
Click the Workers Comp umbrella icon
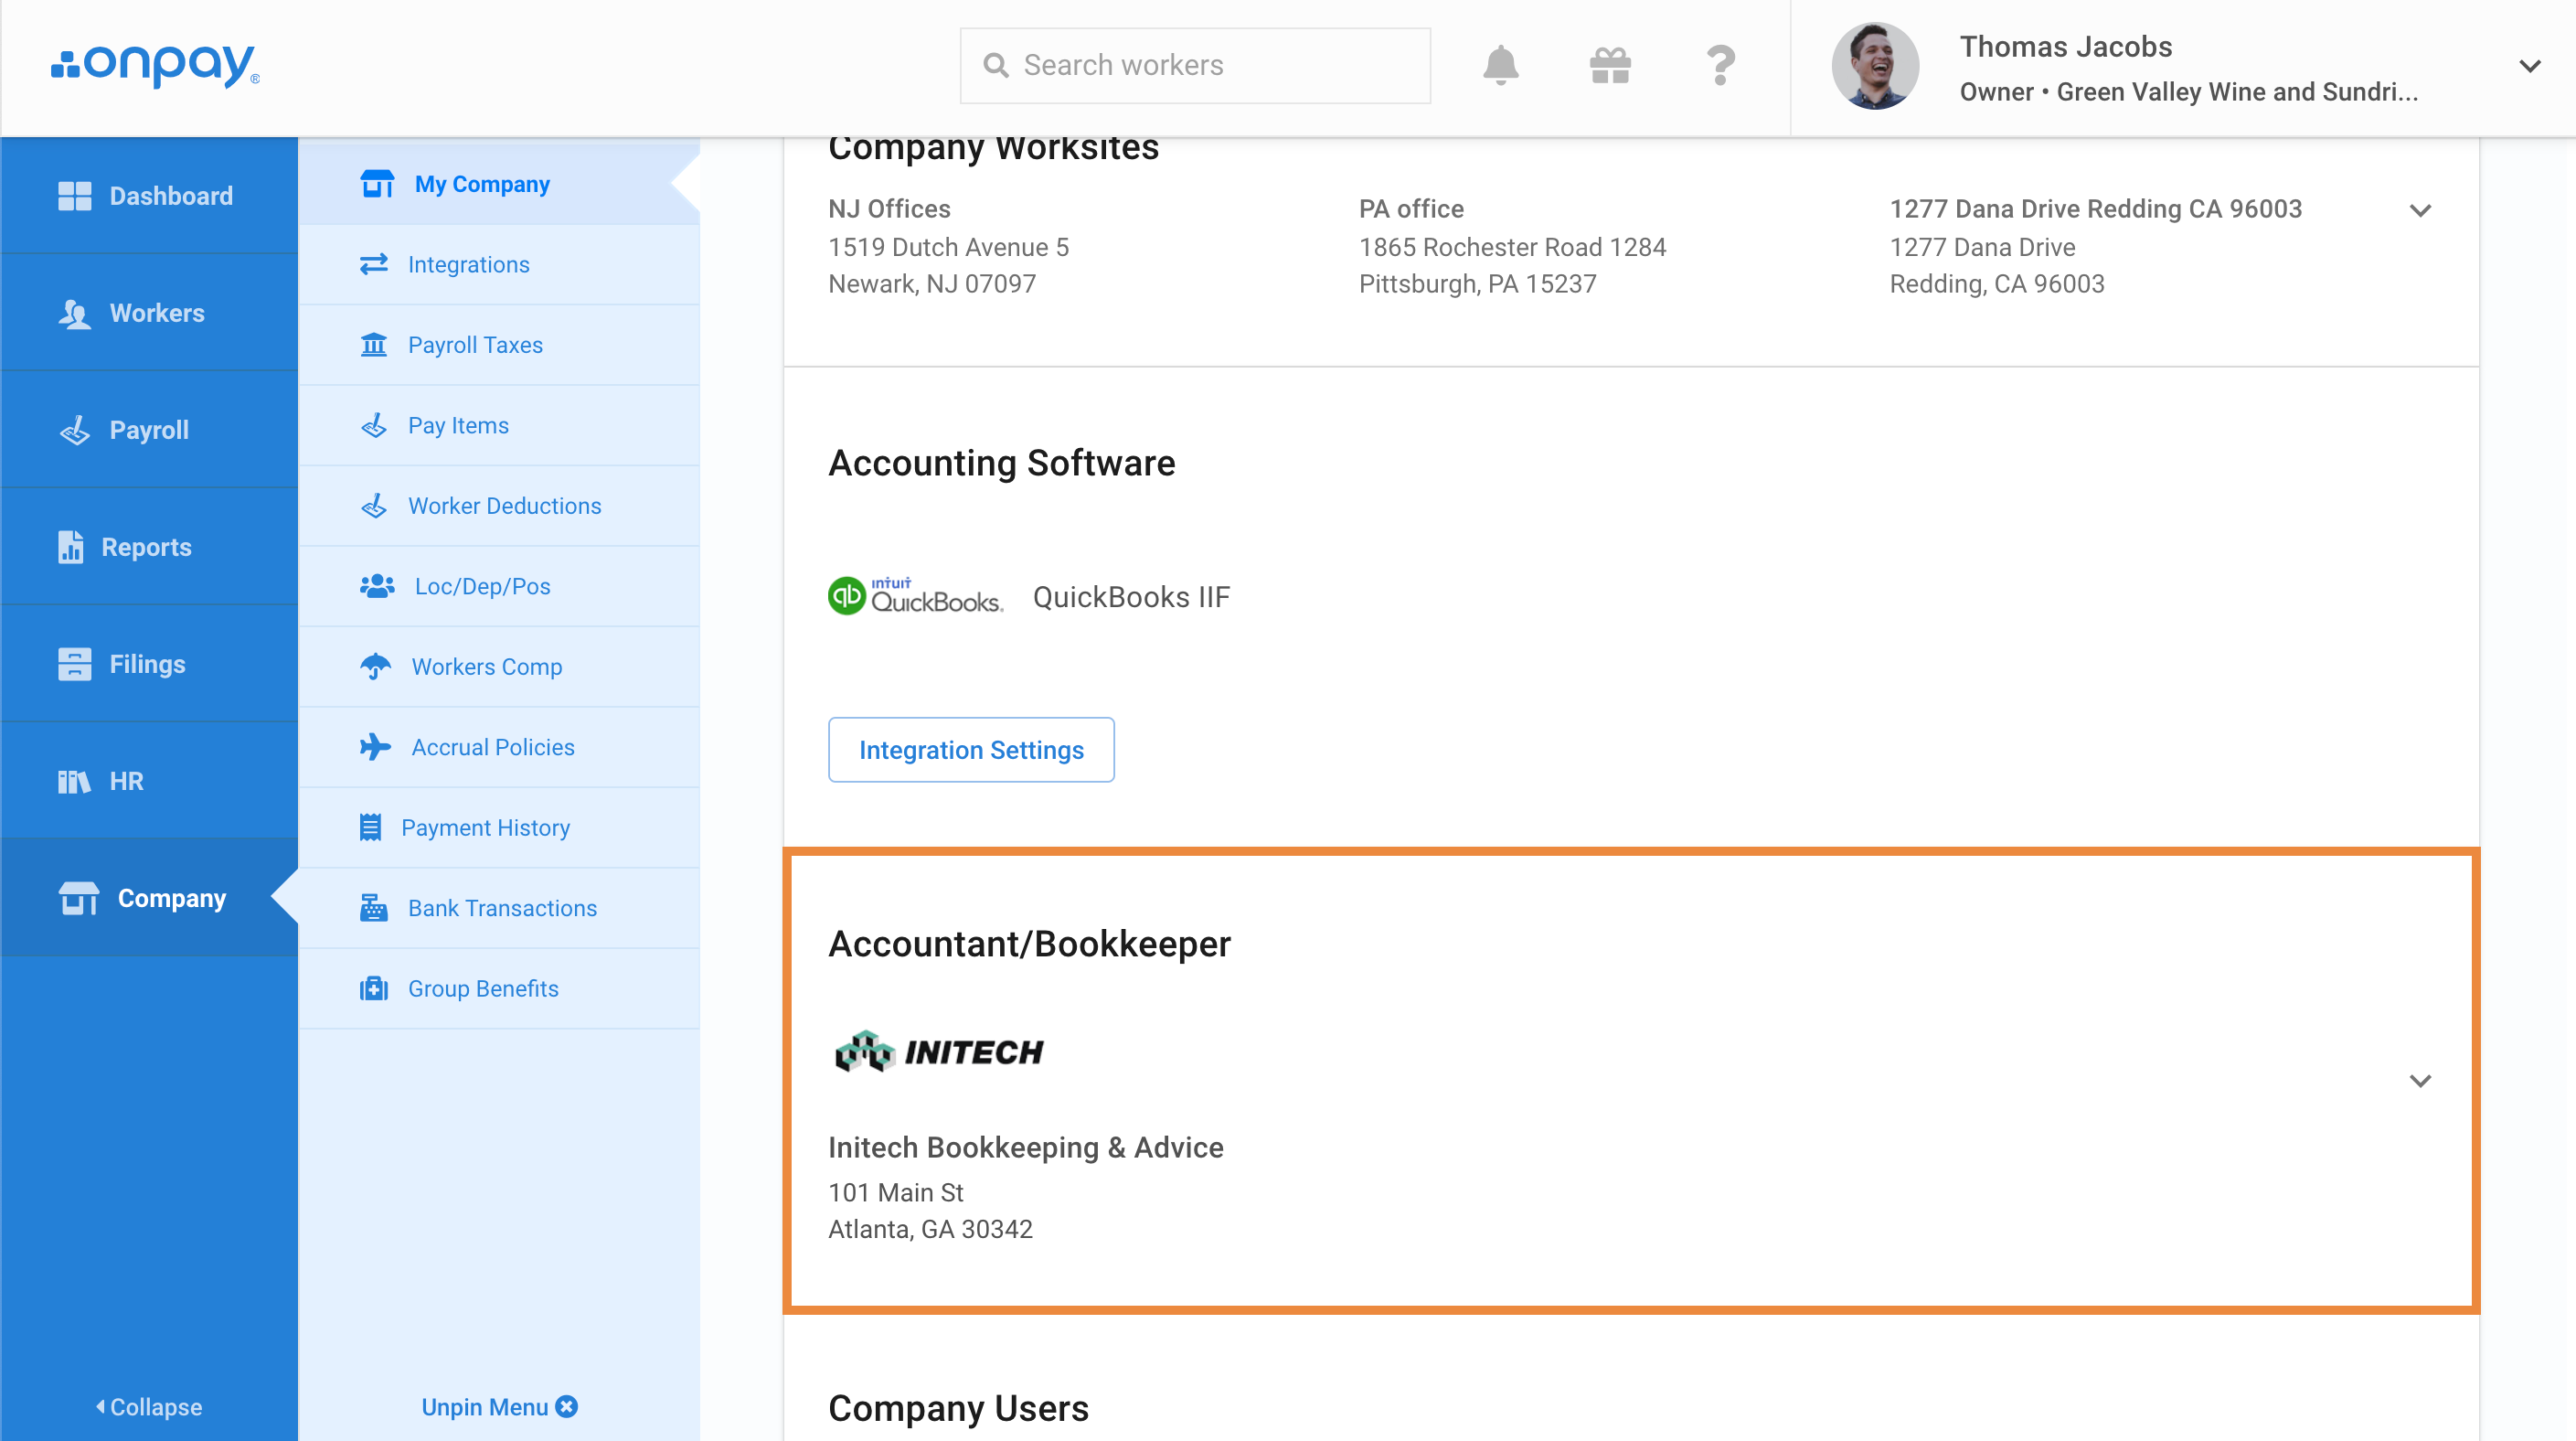(x=375, y=666)
